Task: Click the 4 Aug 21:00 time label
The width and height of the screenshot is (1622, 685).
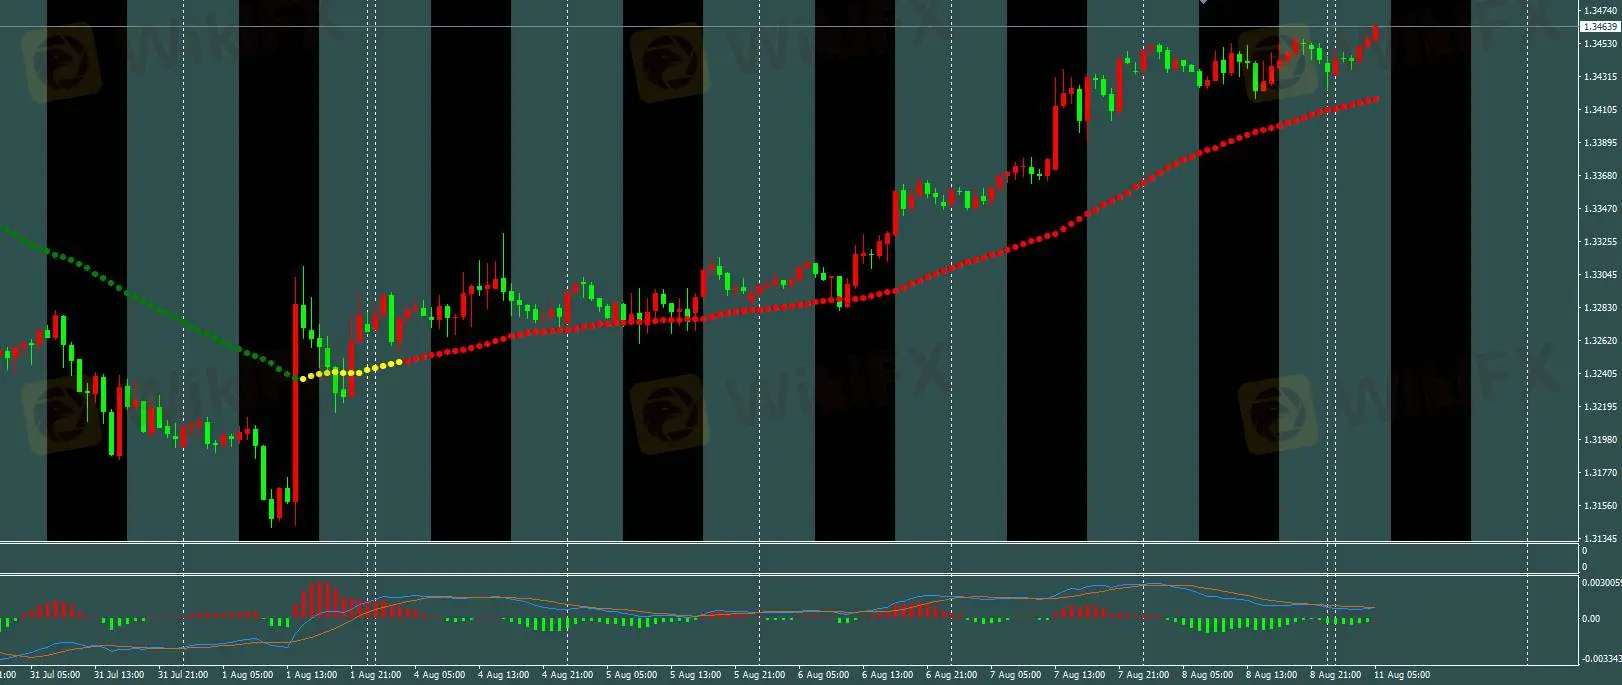Action: (567, 675)
